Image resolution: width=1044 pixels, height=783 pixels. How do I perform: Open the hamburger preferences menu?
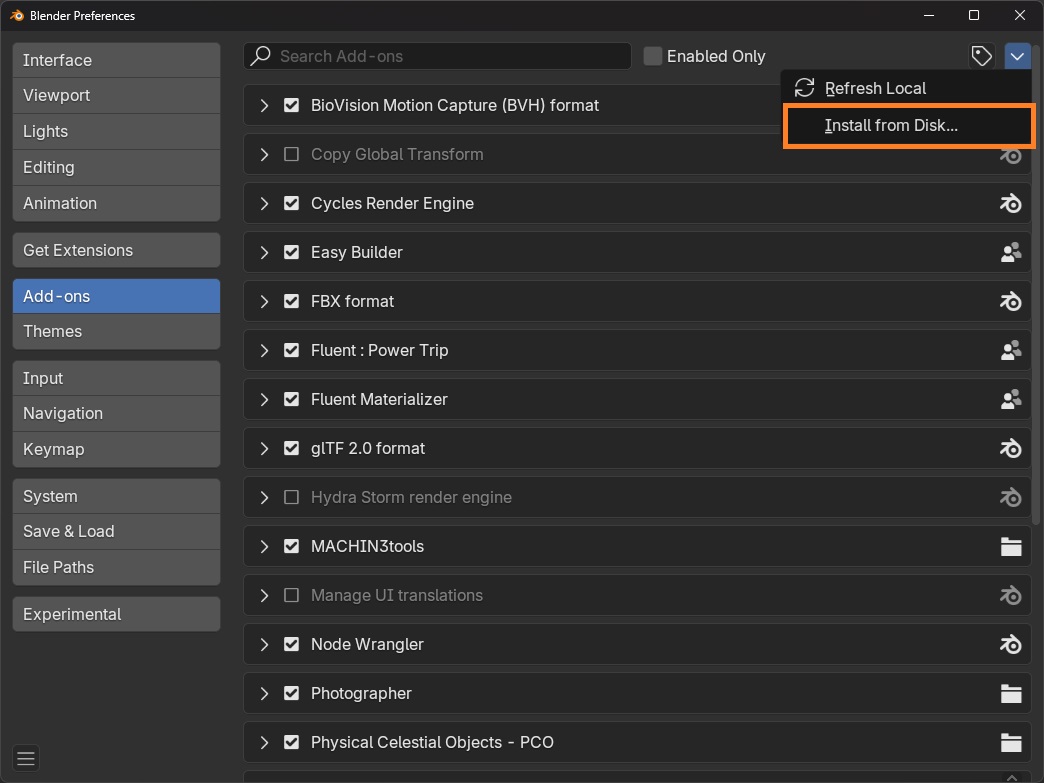coord(26,758)
